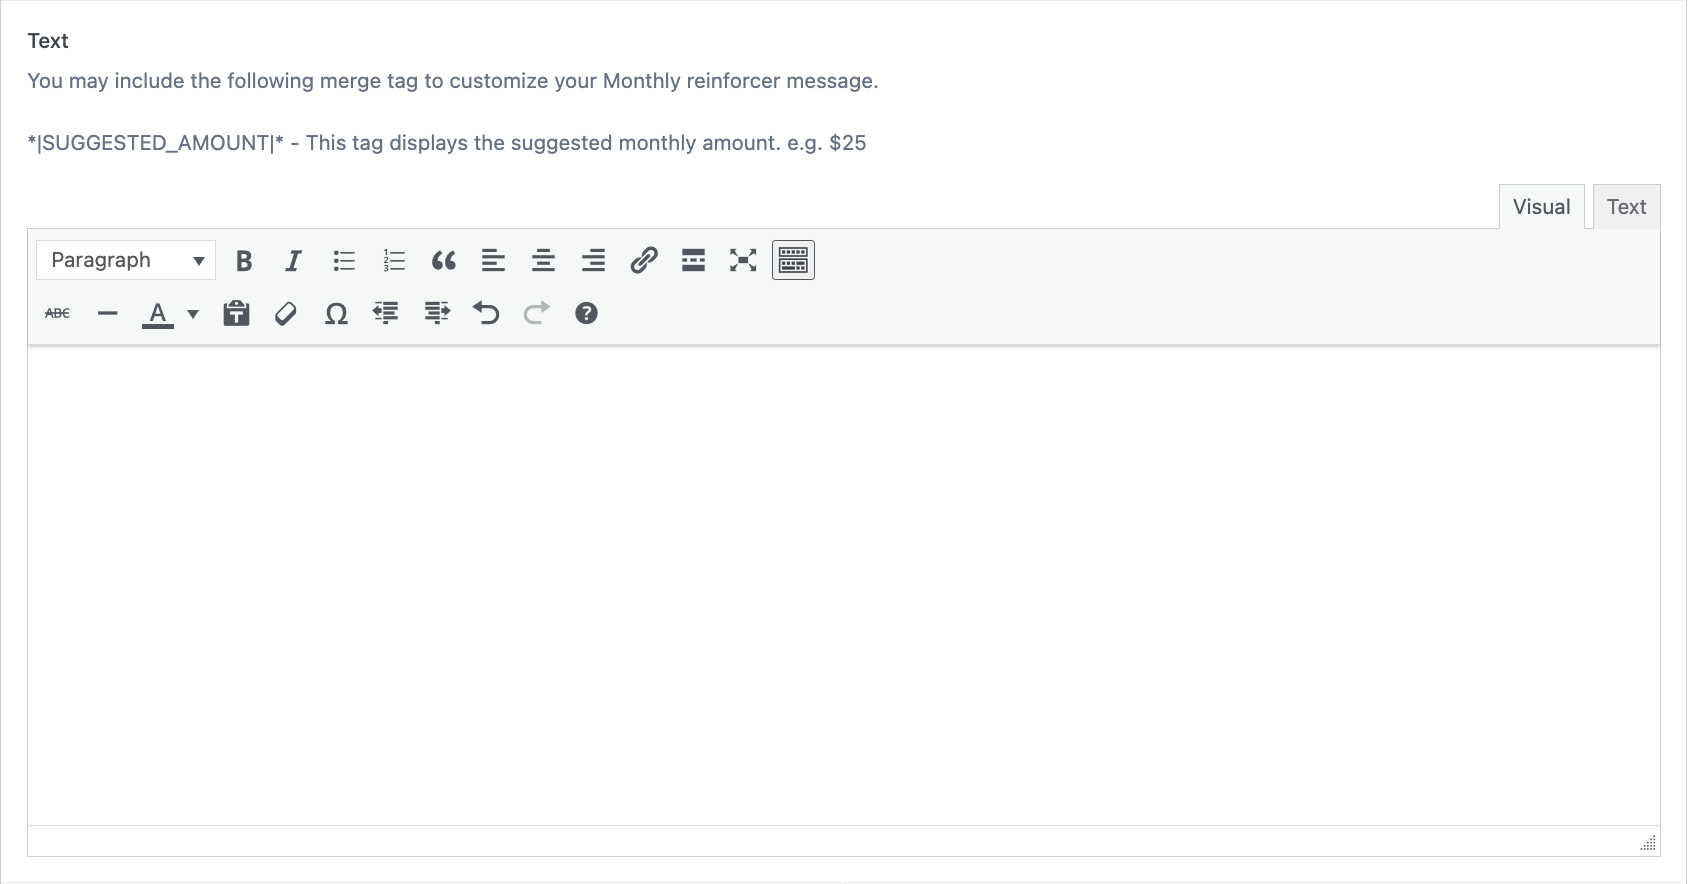Toggle bold formatting in the editor
Screen dimensions: 1690x884
coord(244,261)
